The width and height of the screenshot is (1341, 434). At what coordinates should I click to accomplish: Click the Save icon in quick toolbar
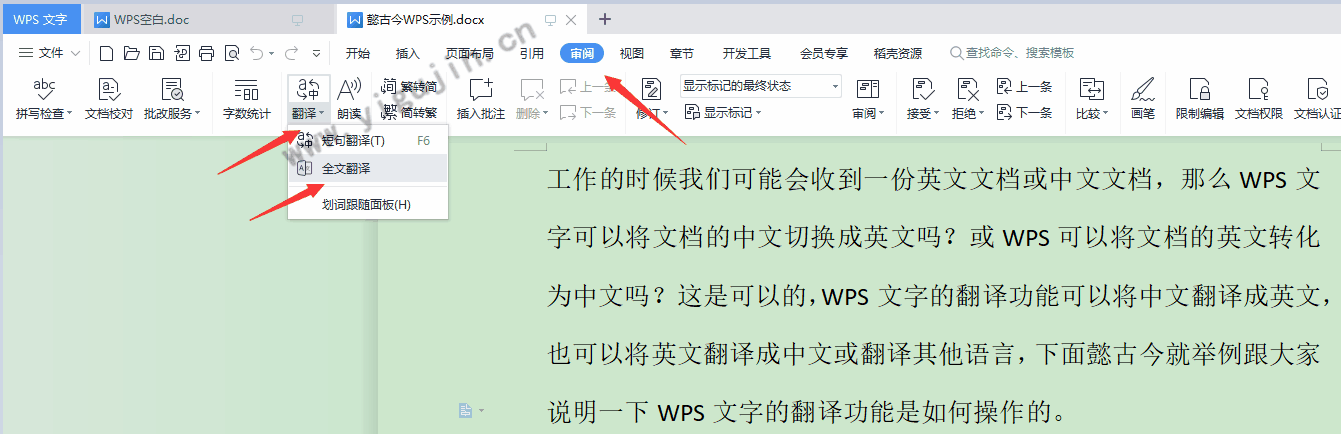(x=156, y=53)
